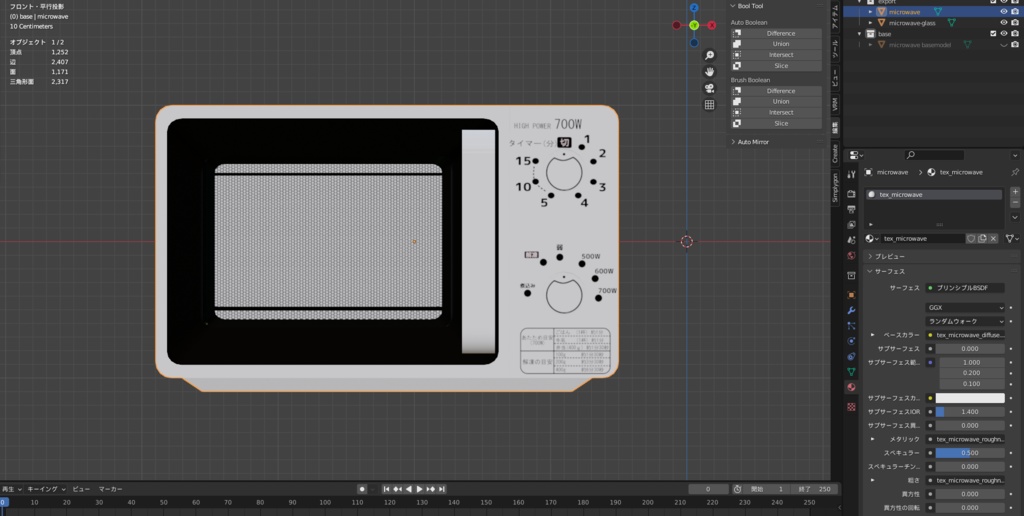Open the material browse dropdown sphere
The height and width of the screenshot is (516, 1024).
point(872,238)
